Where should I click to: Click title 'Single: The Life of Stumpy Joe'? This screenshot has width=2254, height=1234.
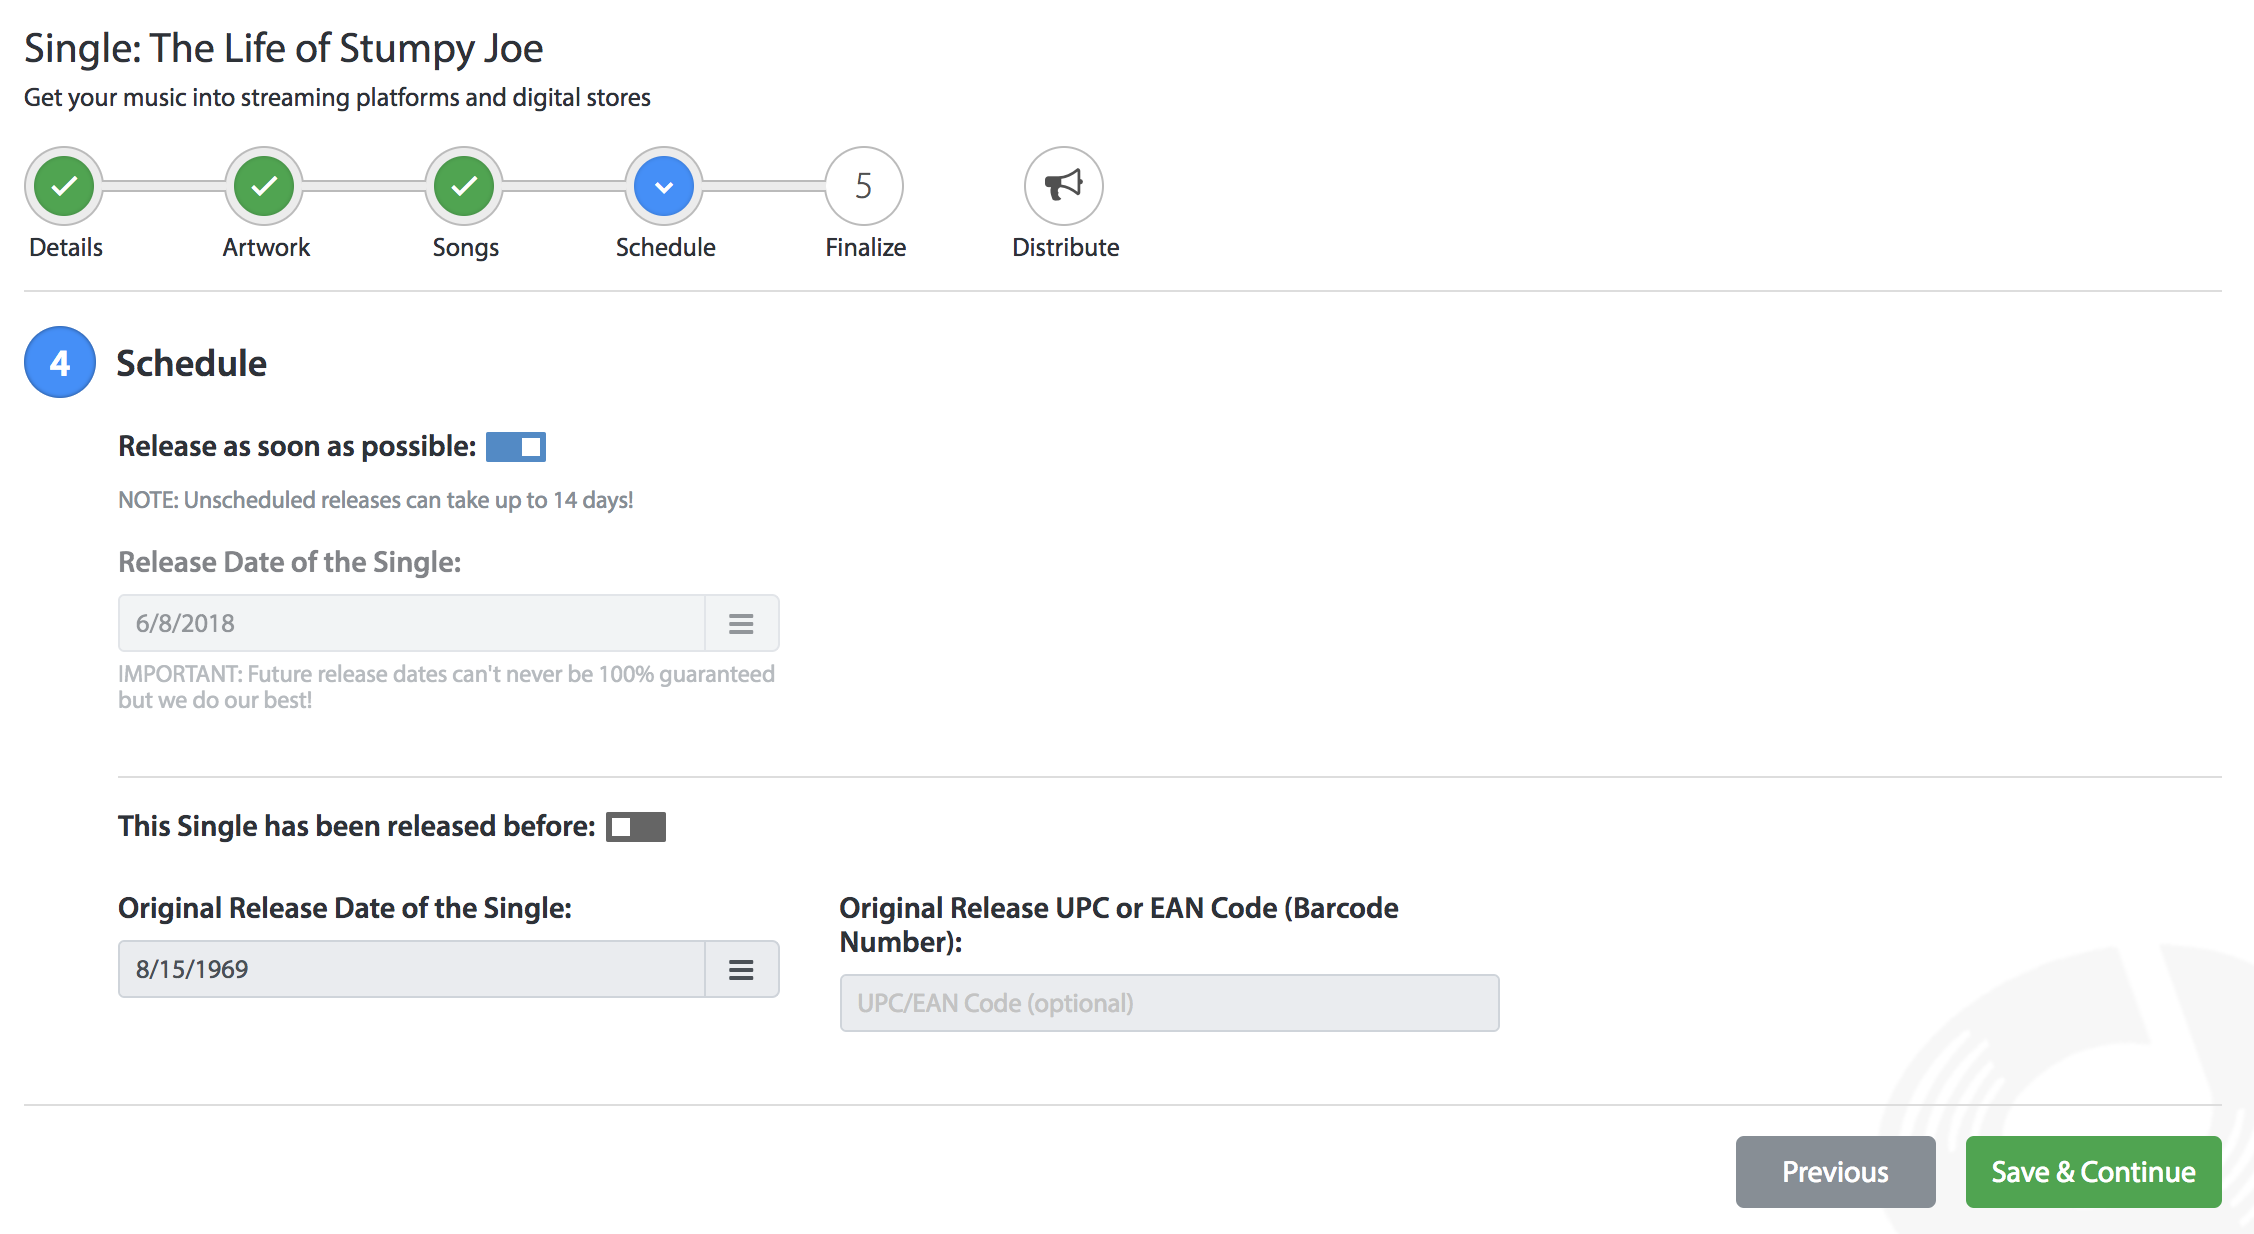pyautogui.click(x=284, y=48)
